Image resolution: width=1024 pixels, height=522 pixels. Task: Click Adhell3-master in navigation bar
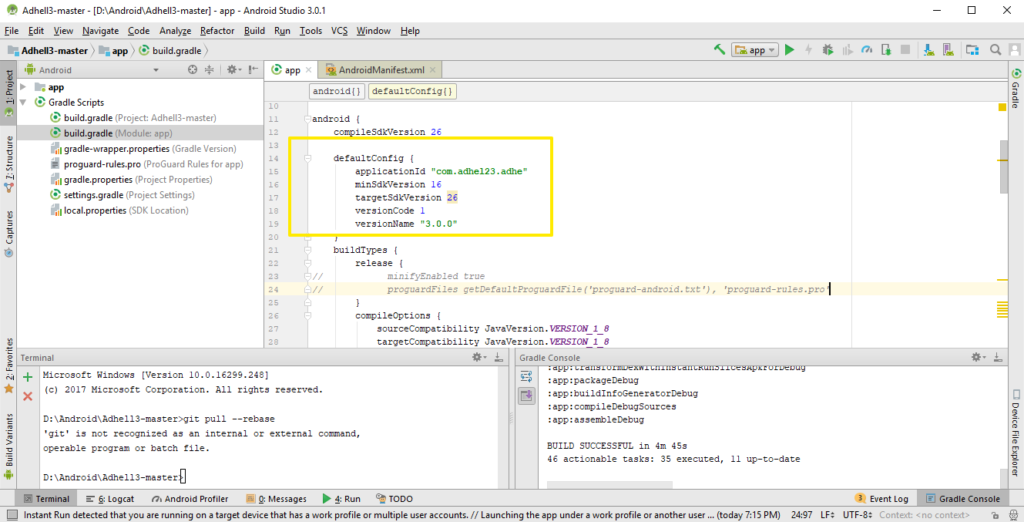(x=48, y=50)
